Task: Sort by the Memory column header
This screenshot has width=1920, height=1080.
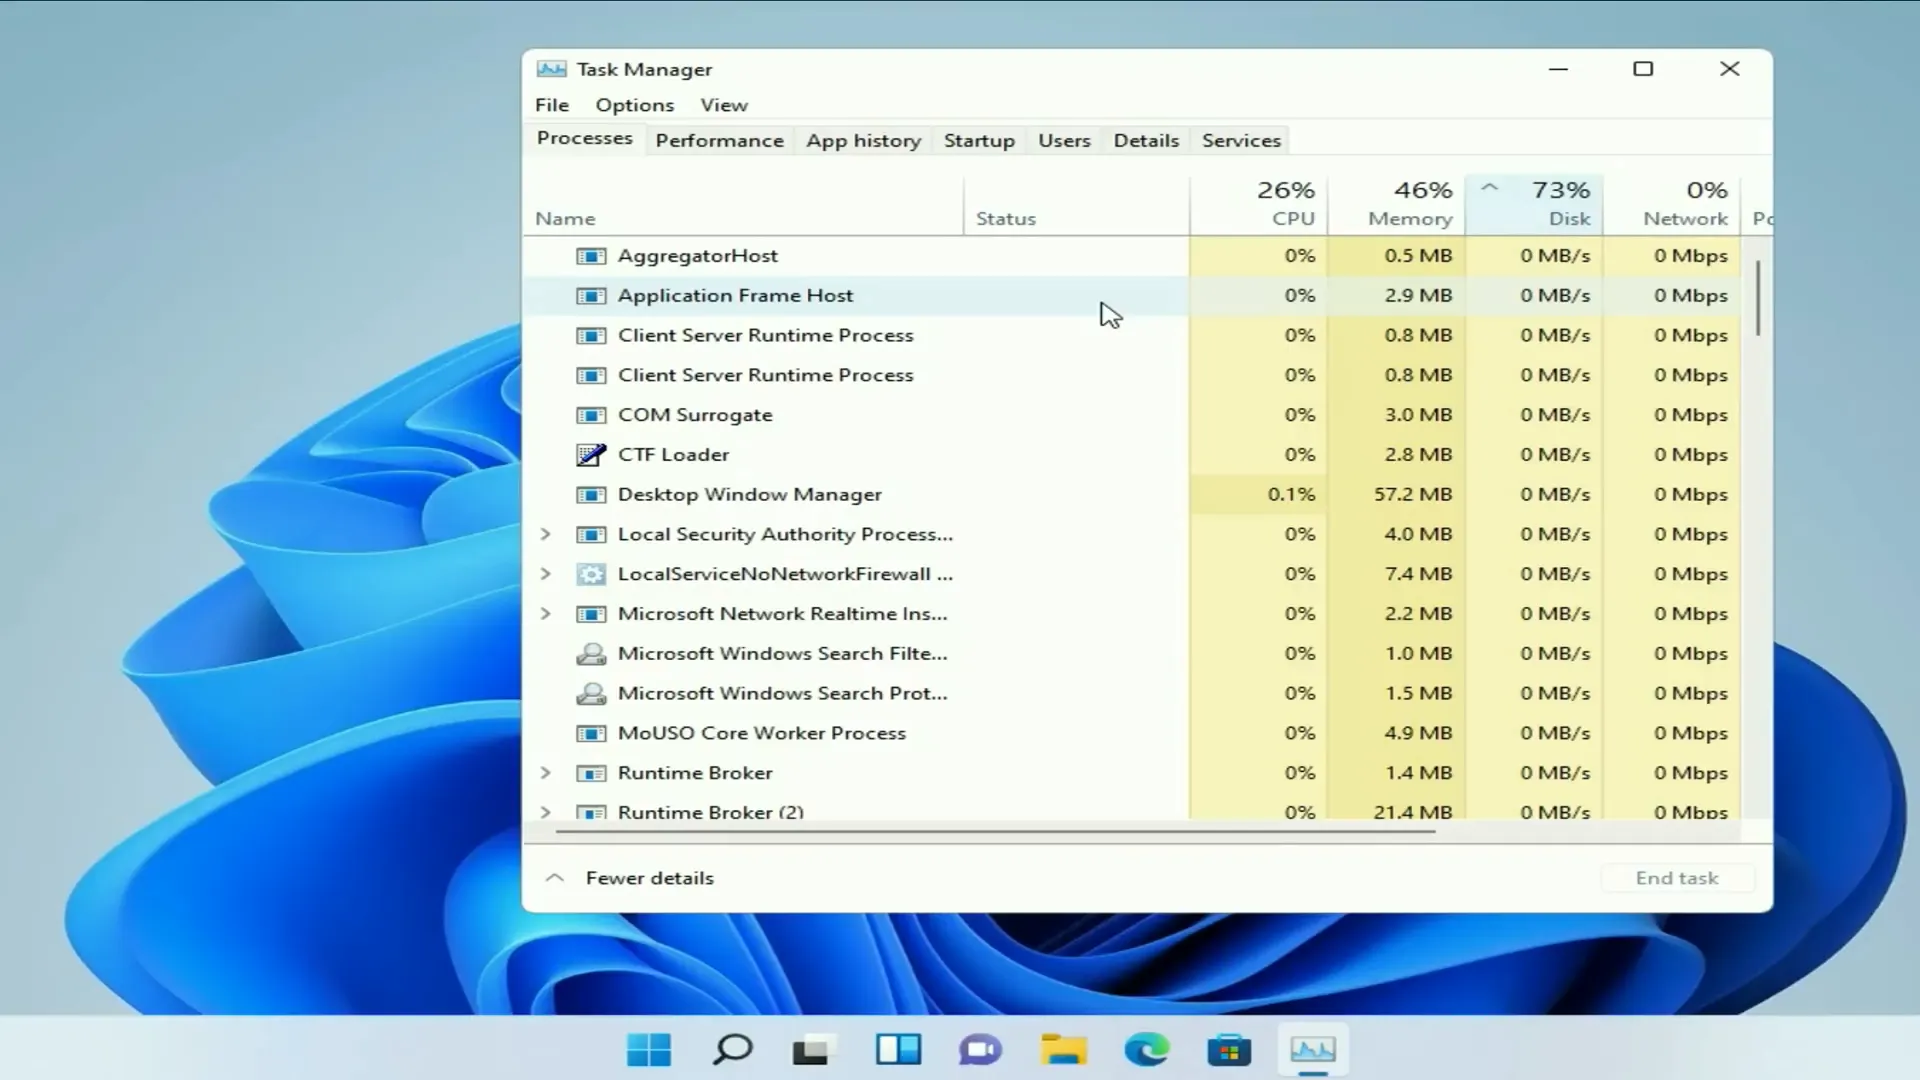Action: coord(1397,205)
